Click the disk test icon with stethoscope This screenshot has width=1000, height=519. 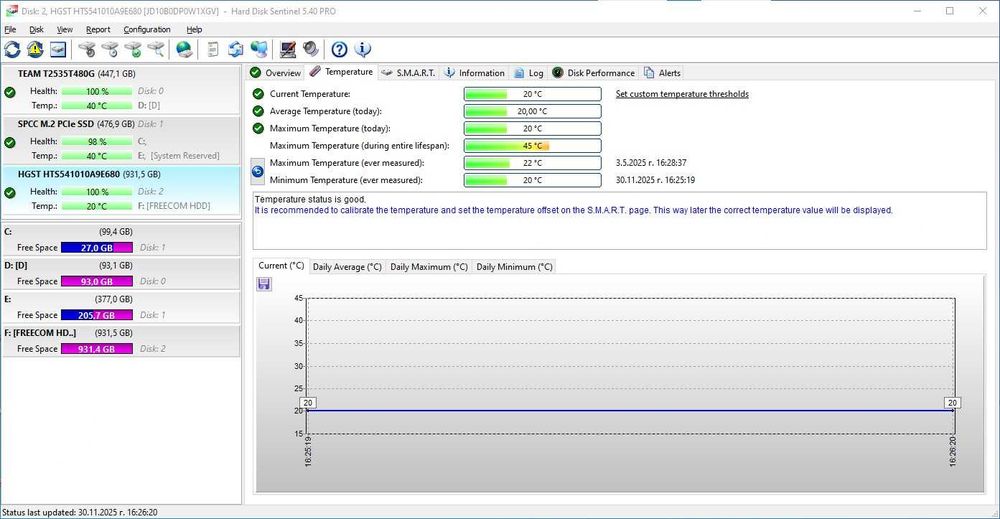[87, 49]
